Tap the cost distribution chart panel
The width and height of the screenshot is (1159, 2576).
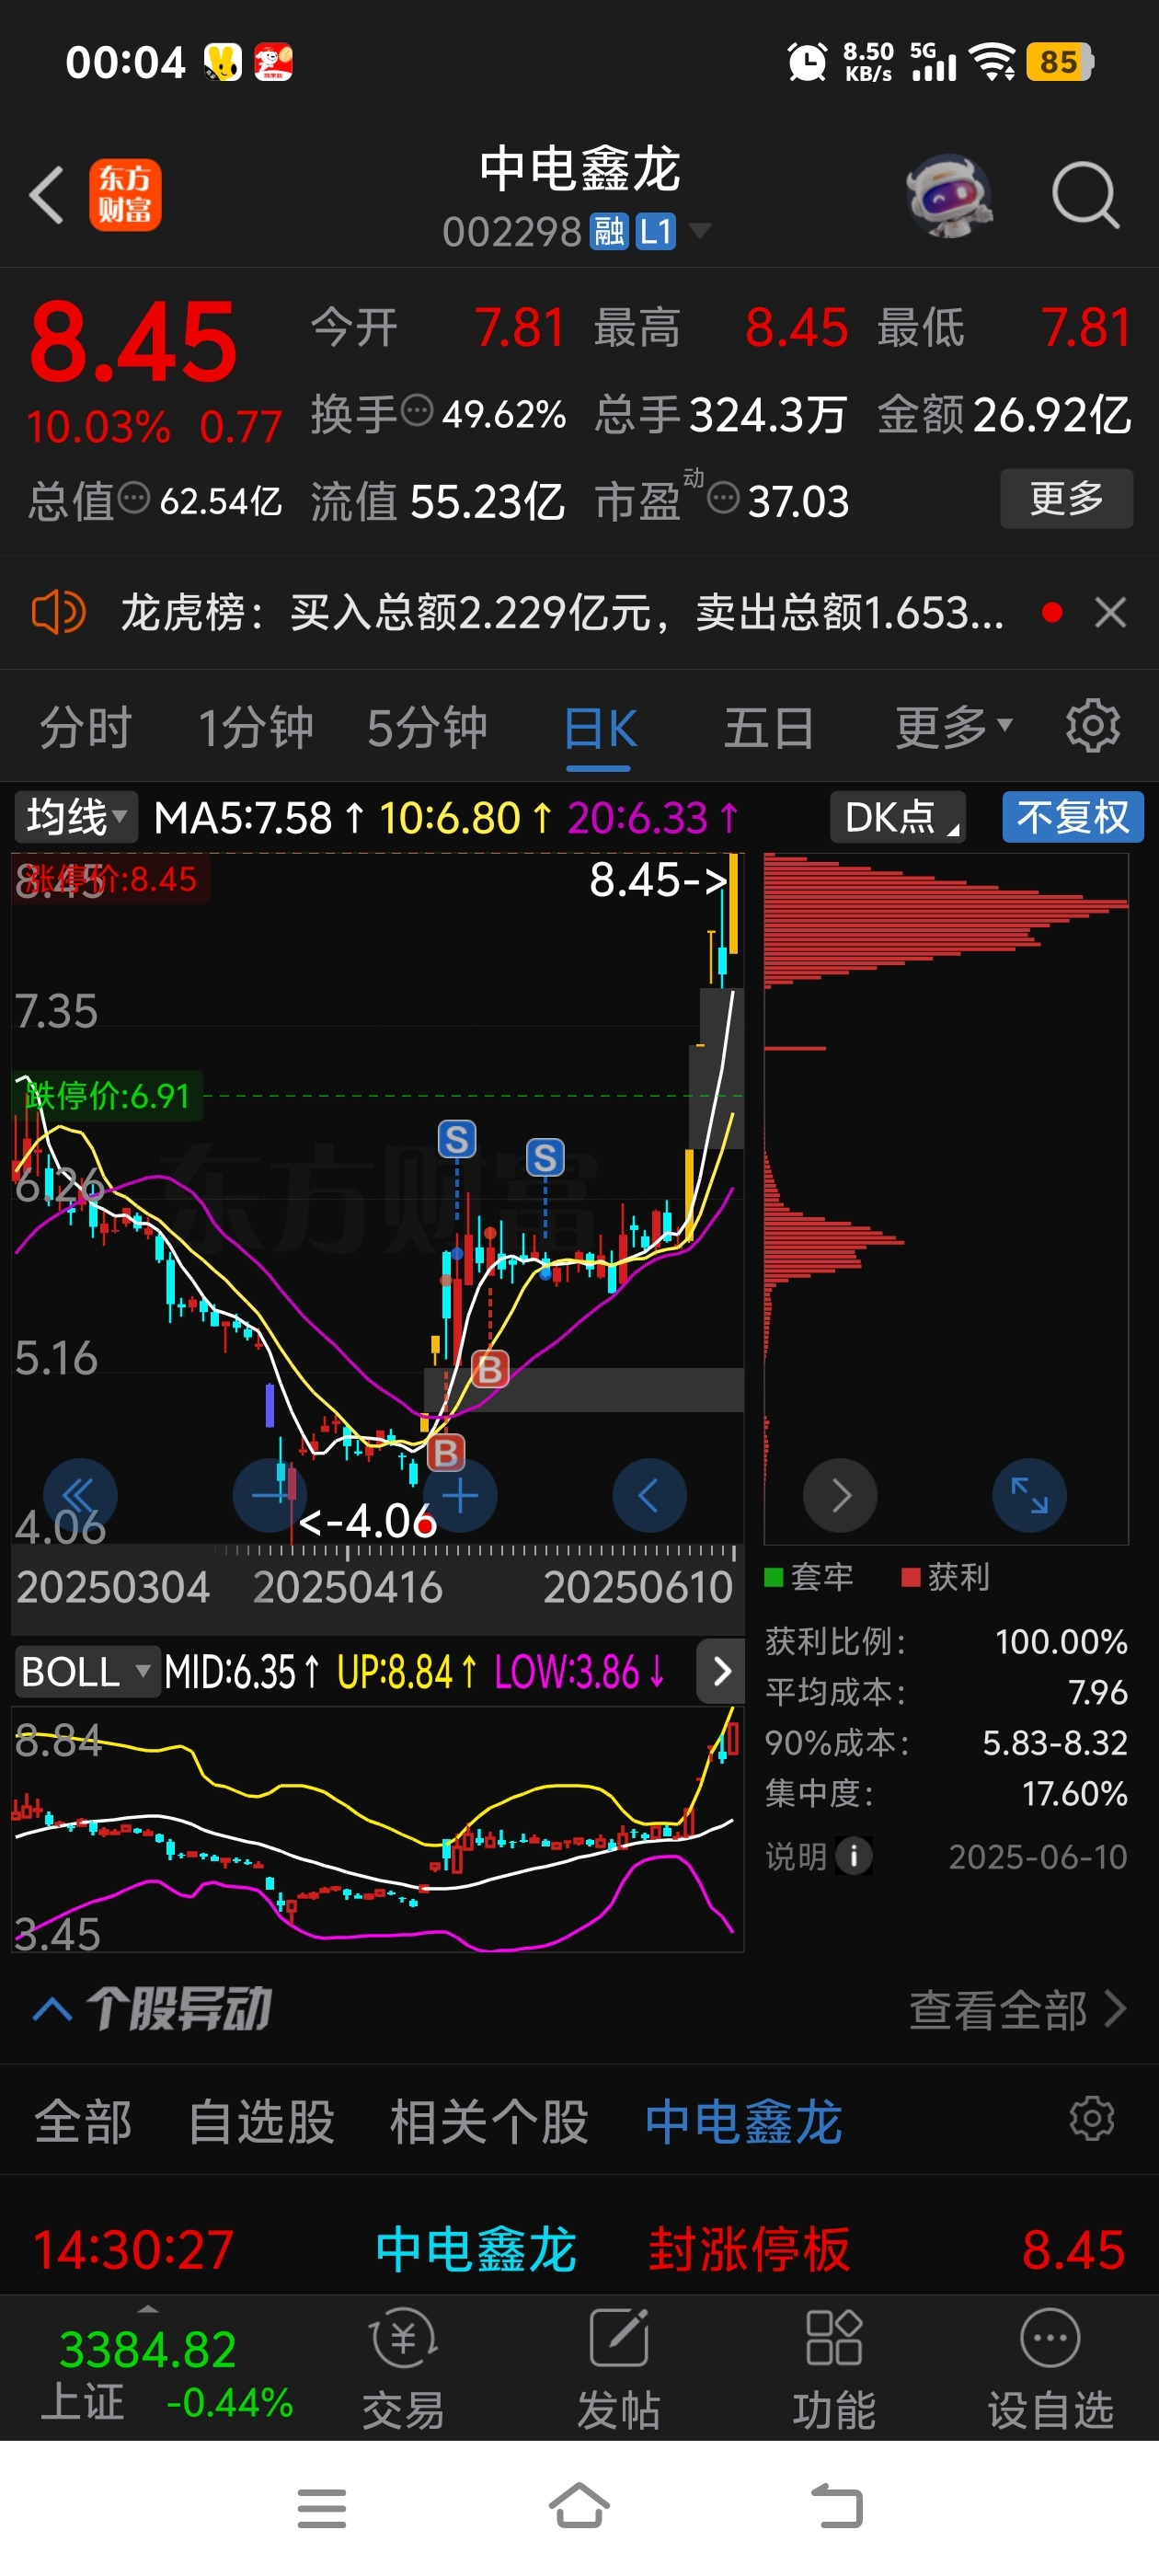pyautogui.click(x=946, y=1198)
